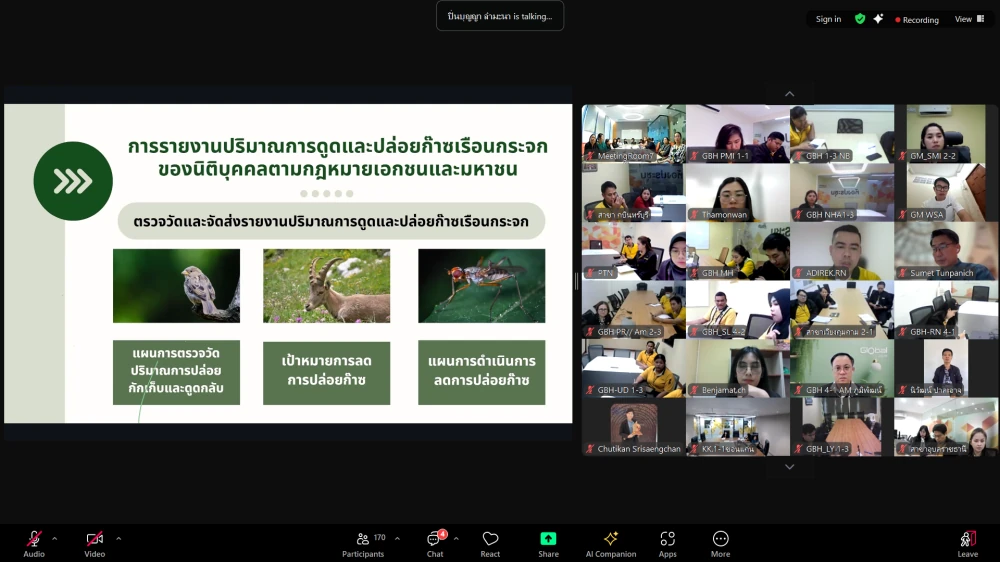Image resolution: width=1000 pixels, height=562 pixels.
Task: Click muted mic icon on the GBH MH tile
Action: click(x=695, y=273)
